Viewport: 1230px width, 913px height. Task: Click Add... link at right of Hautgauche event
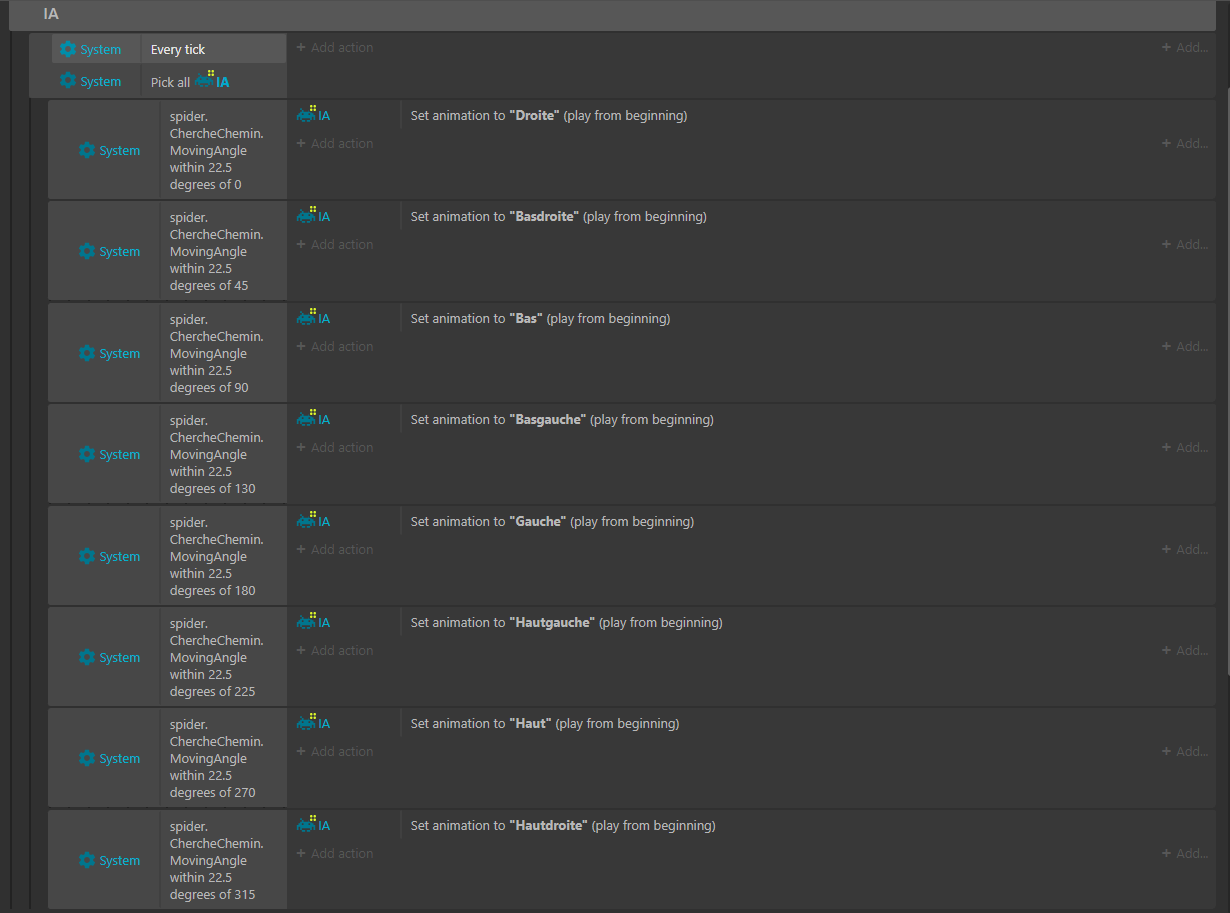coord(1184,650)
